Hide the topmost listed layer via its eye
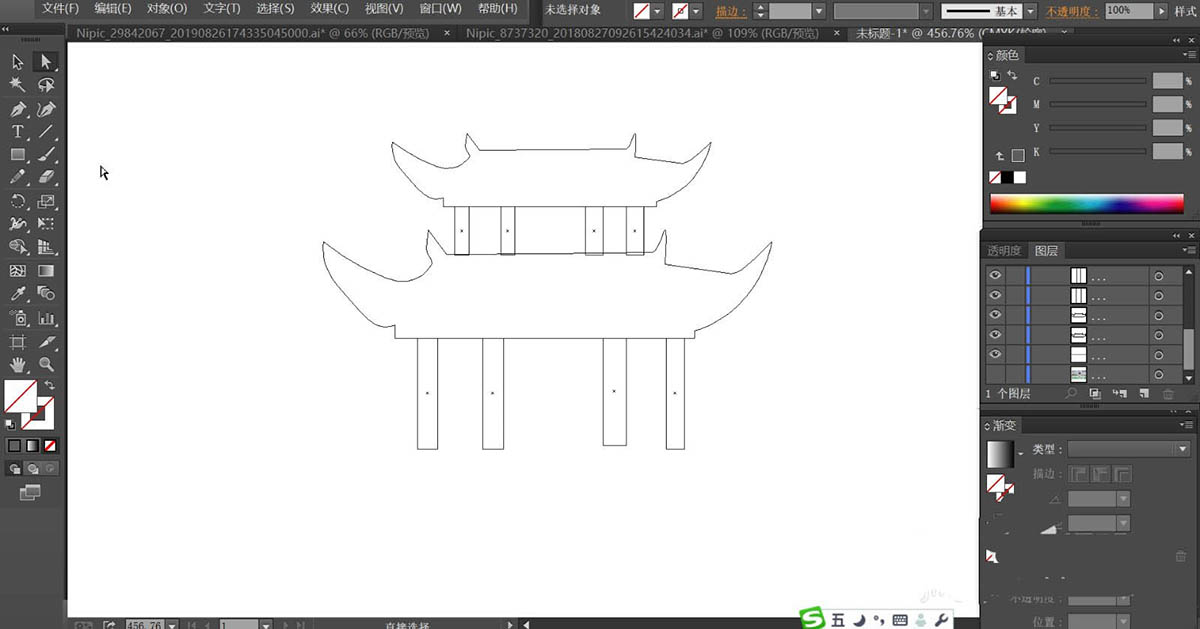The width and height of the screenshot is (1200, 629). pos(995,275)
